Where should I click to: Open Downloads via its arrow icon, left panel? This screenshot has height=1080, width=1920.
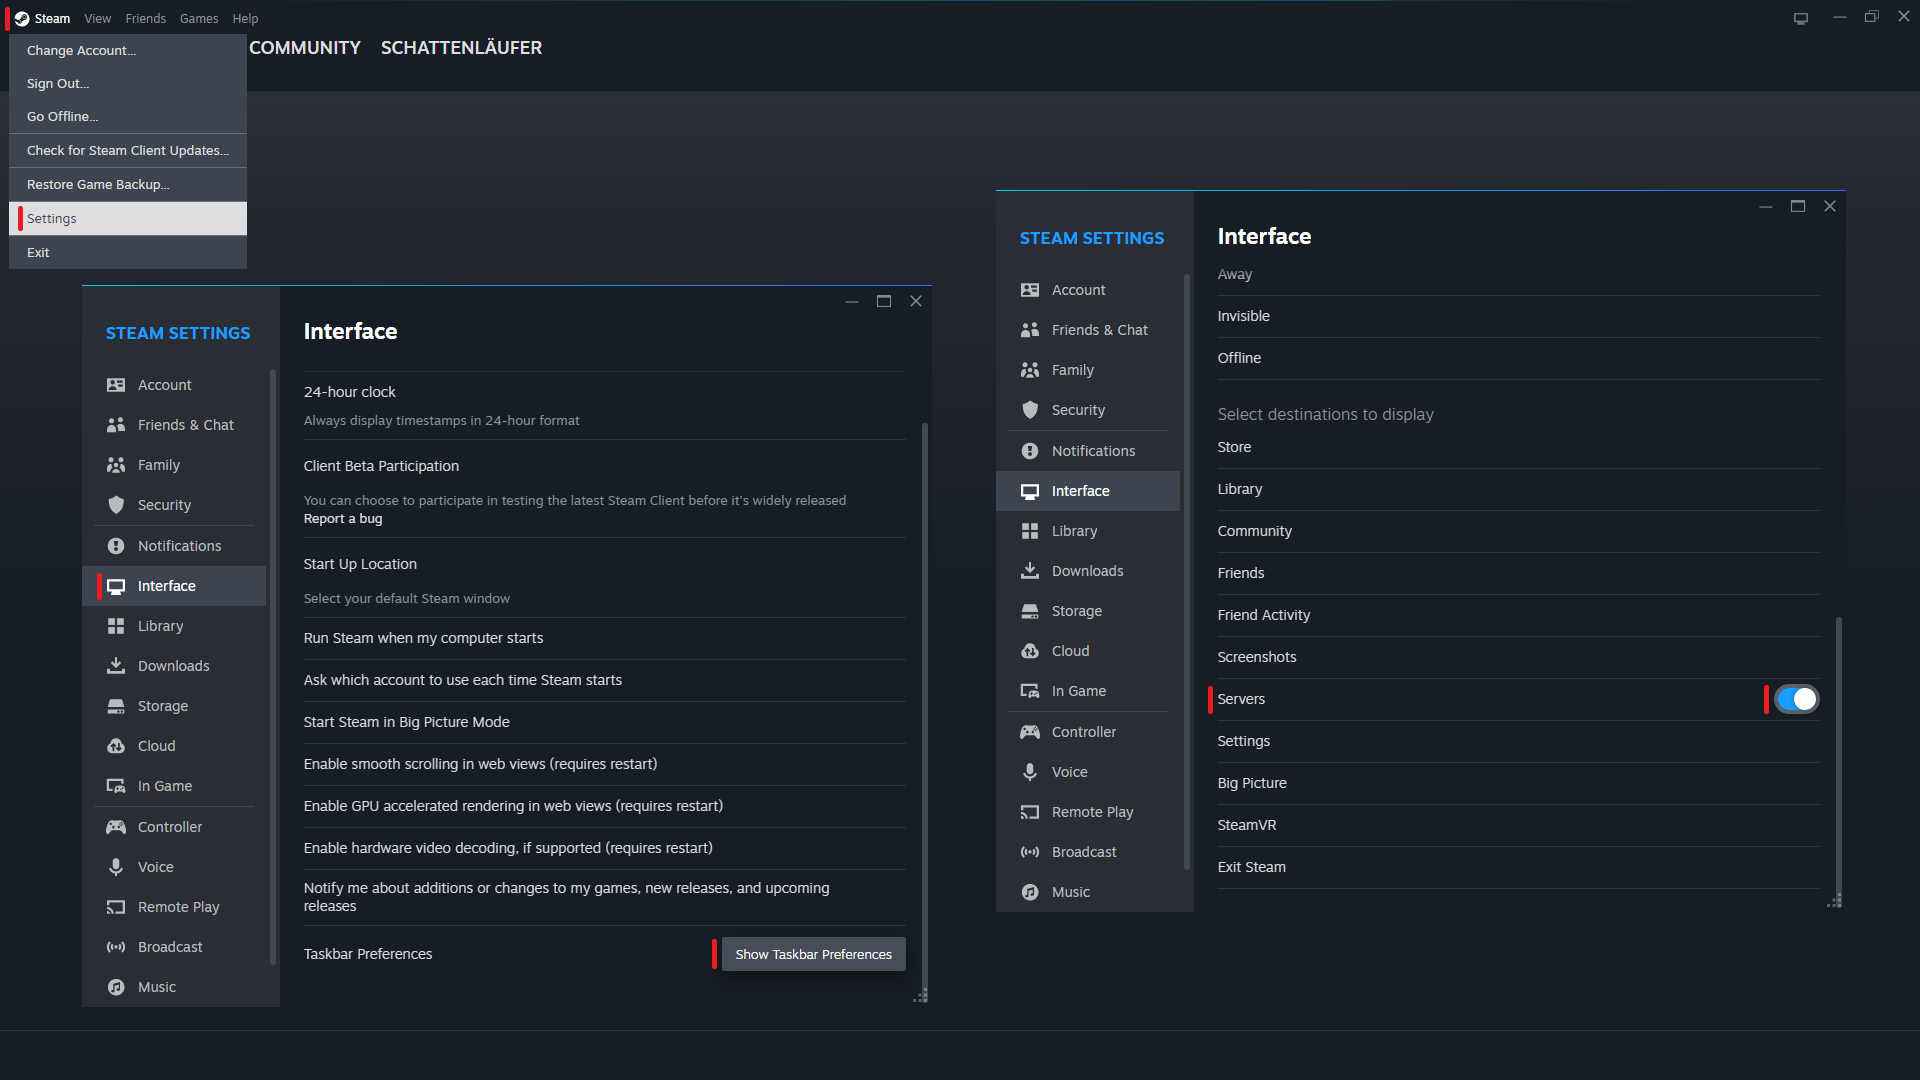116,666
